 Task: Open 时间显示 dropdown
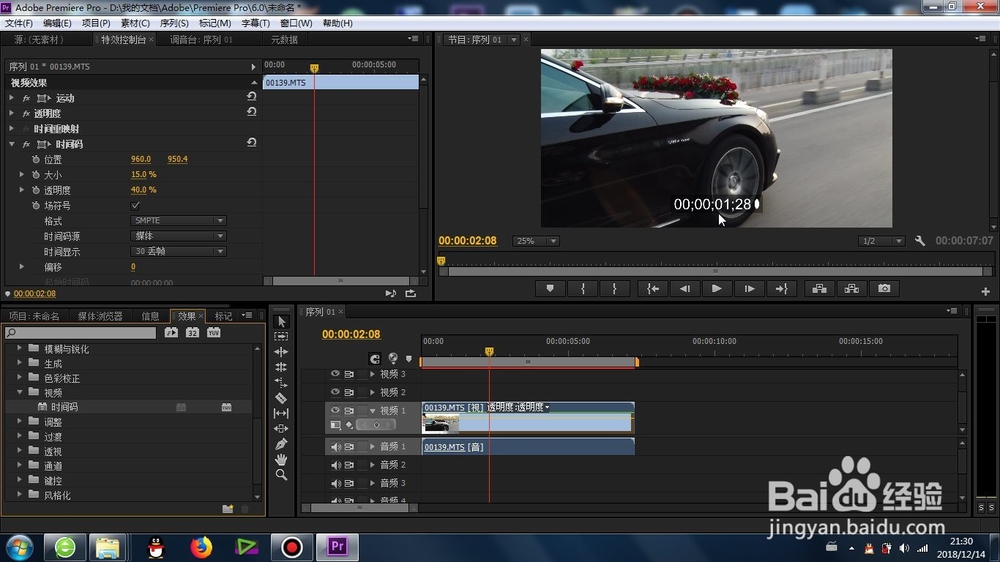pyautogui.click(x=178, y=251)
